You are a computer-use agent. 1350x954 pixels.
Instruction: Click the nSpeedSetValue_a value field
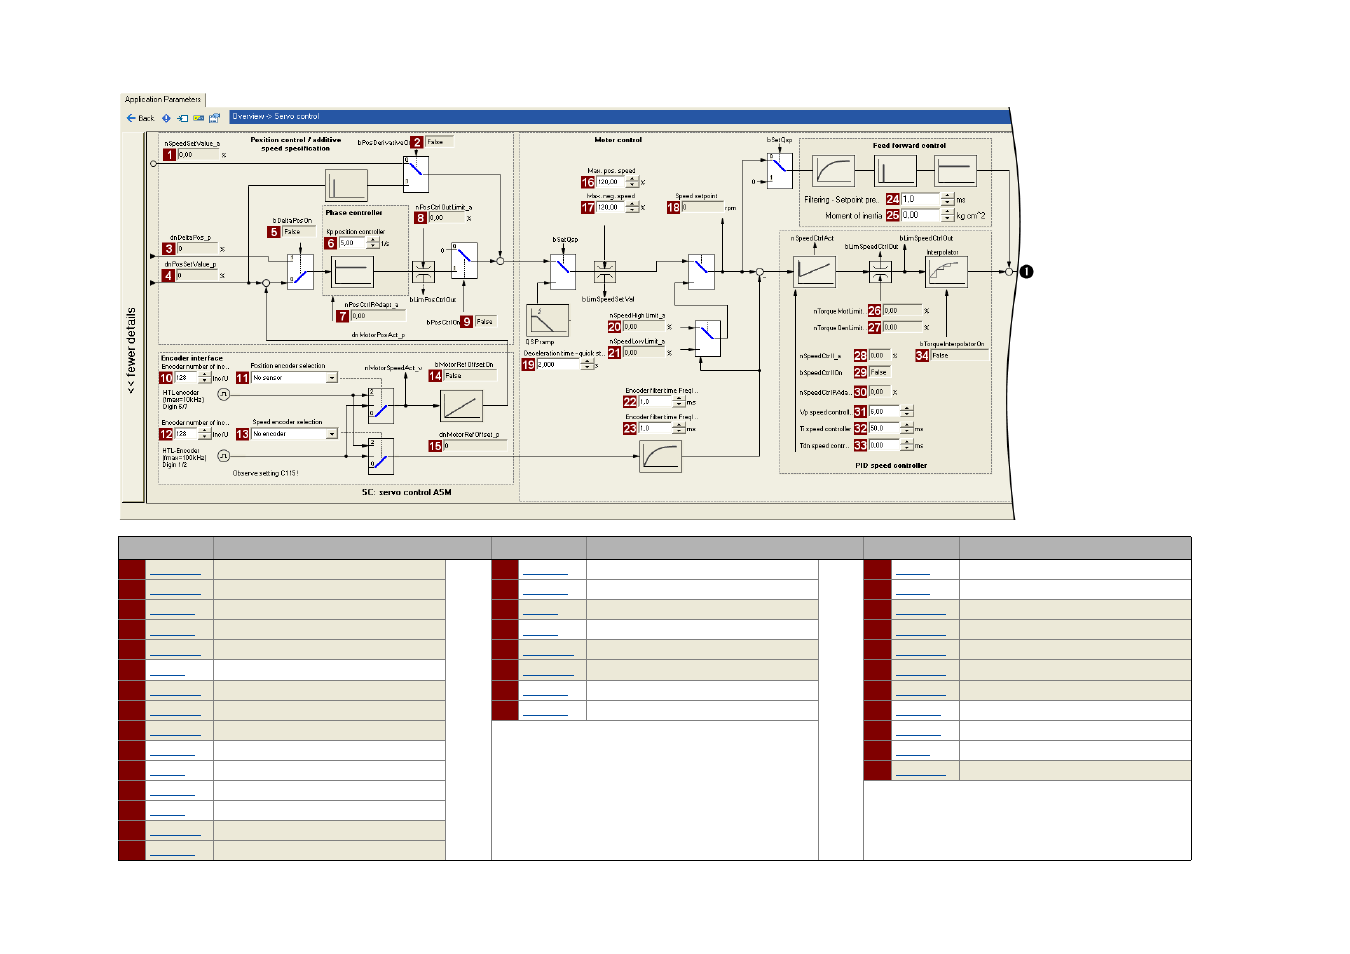(198, 155)
